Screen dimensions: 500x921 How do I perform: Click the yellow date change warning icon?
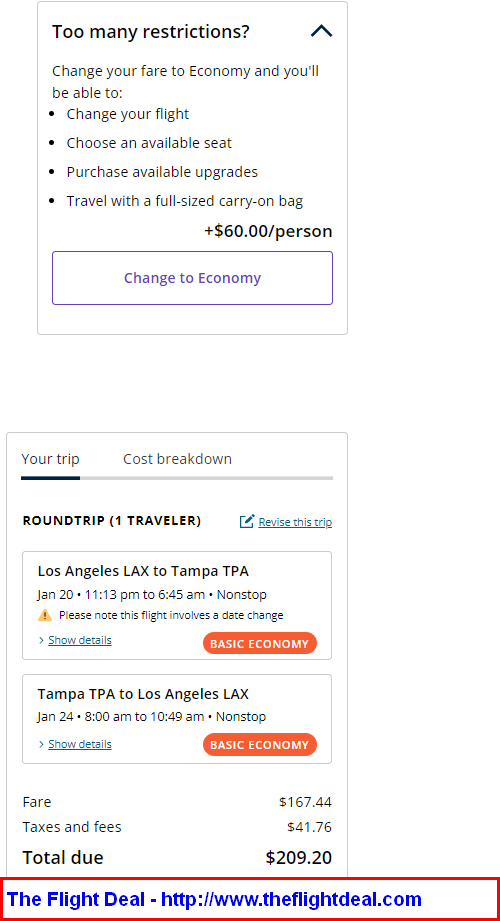[45, 615]
